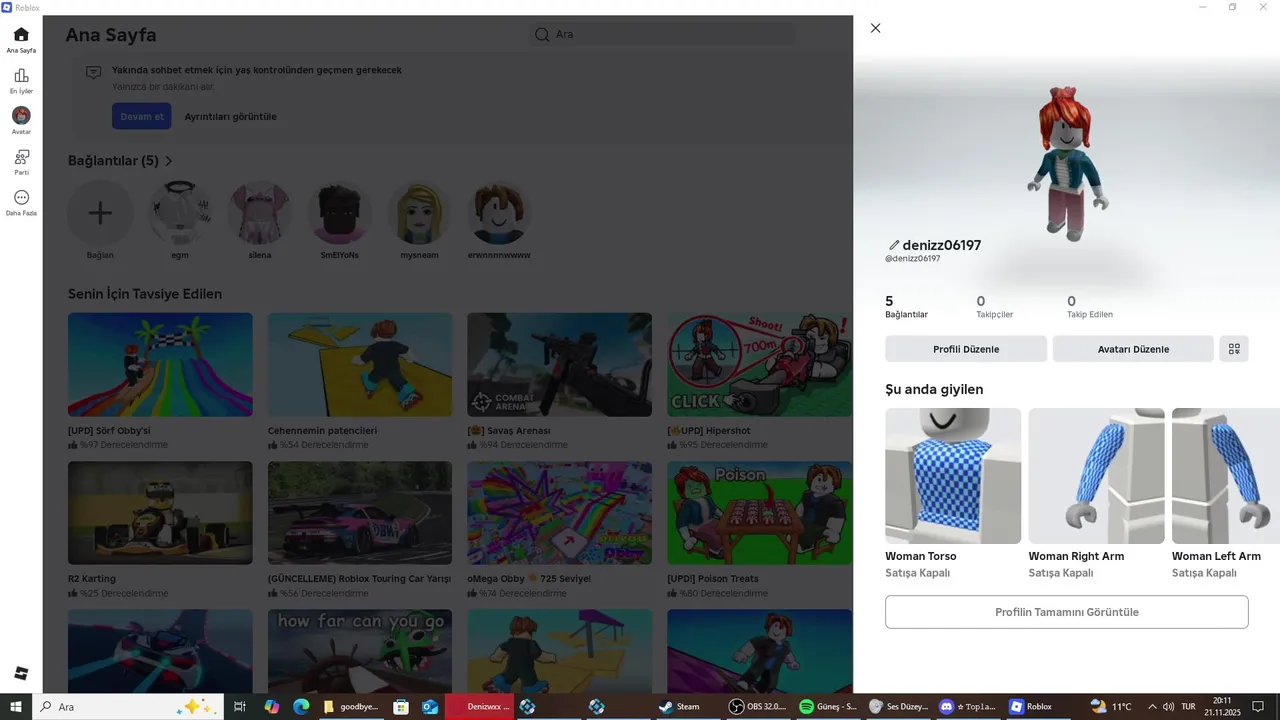This screenshot has width=1280, height=720.
Task: Open erwnnnnwwww connection avatar
Action: pos(499,213)
